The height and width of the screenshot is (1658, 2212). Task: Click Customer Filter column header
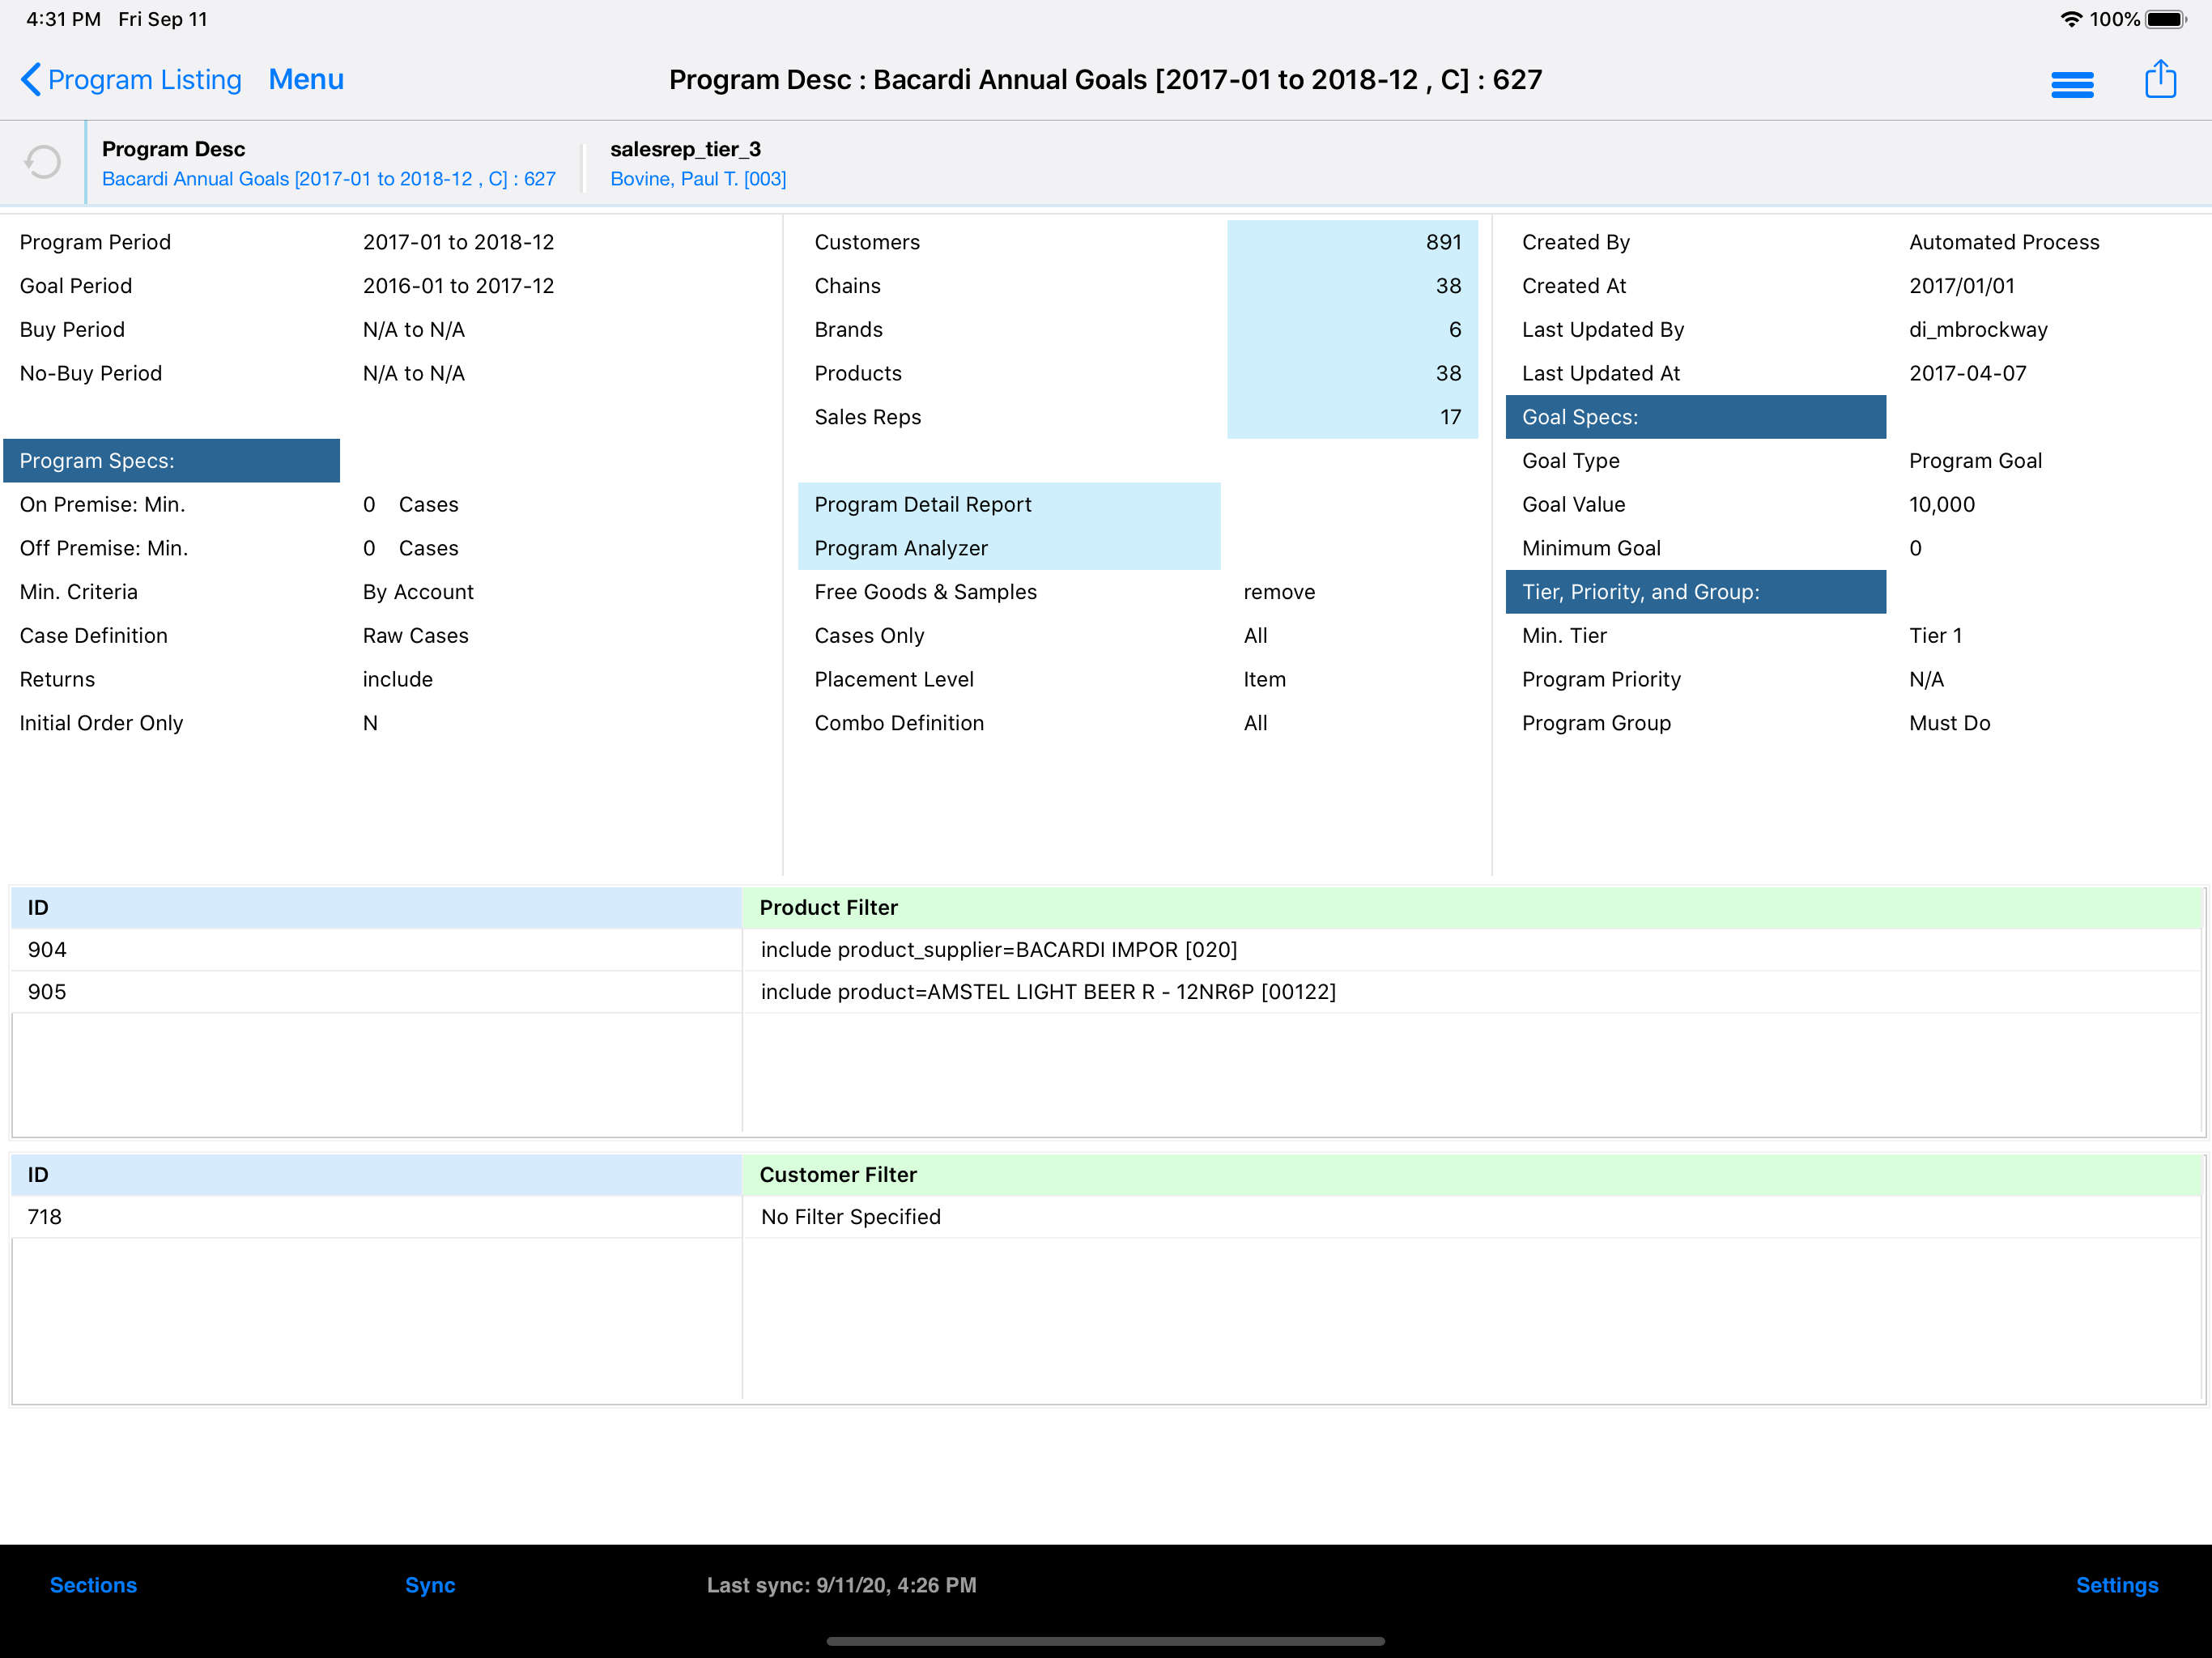[x=1472, y=1175]
